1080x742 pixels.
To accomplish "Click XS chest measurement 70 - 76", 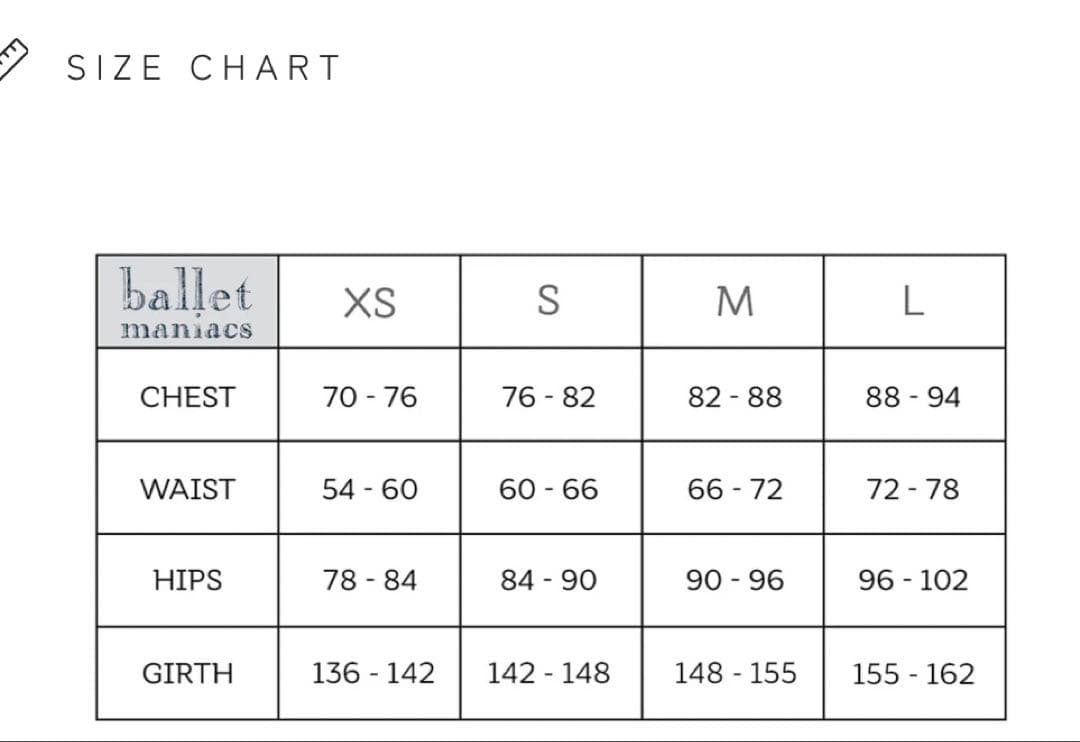I will click(x=369, y=397).
